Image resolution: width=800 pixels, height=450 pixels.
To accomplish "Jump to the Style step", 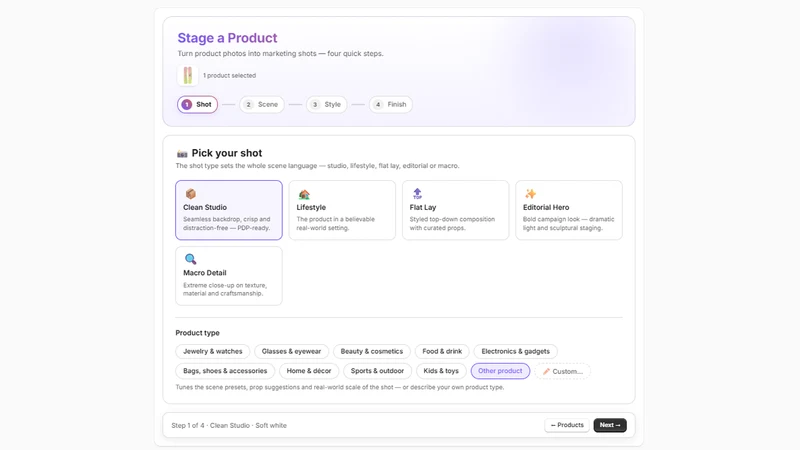I will coord(327,105).
